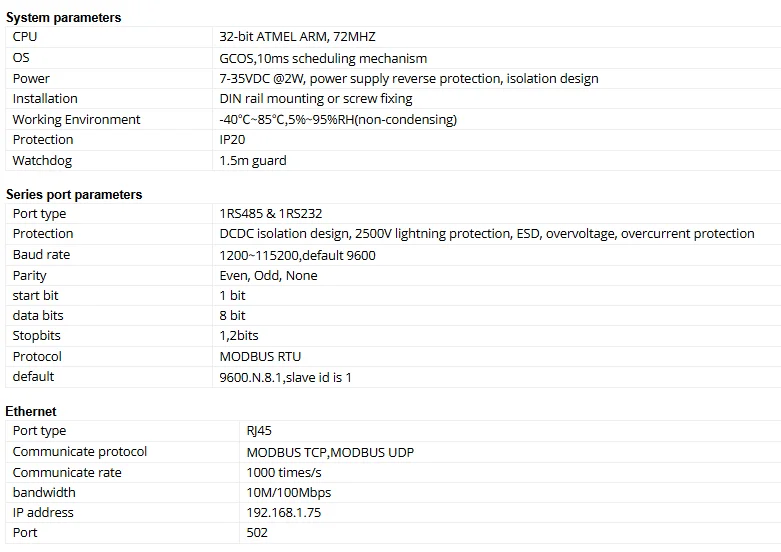Click the Working Environment row label
The width and height of the screenshot is (781, 552).
point(76,120)
